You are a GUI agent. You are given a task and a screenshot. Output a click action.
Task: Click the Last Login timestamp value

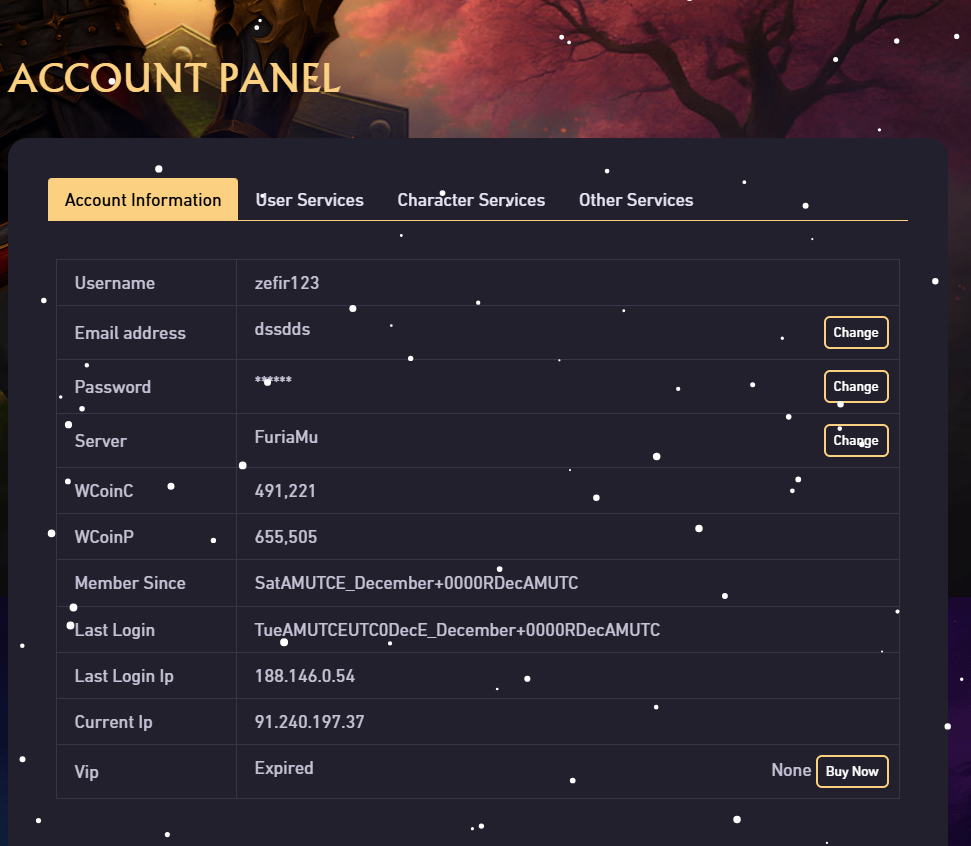457,630
